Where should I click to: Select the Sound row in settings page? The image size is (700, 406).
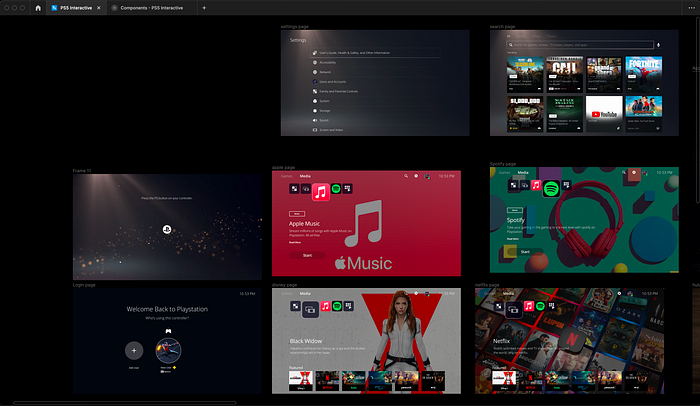[375, 120]
